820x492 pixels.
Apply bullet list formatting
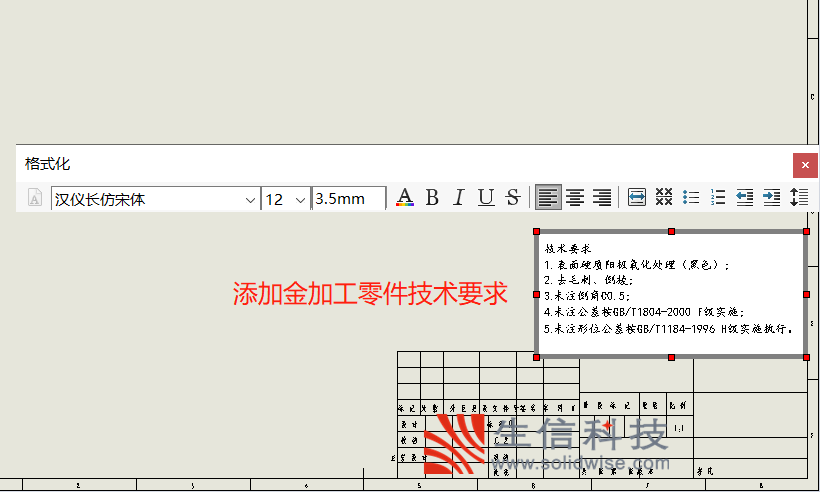(691, 198)
